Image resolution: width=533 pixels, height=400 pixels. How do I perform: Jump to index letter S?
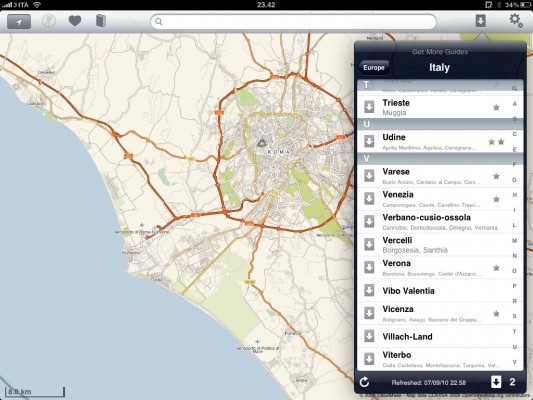click(515, 316)
